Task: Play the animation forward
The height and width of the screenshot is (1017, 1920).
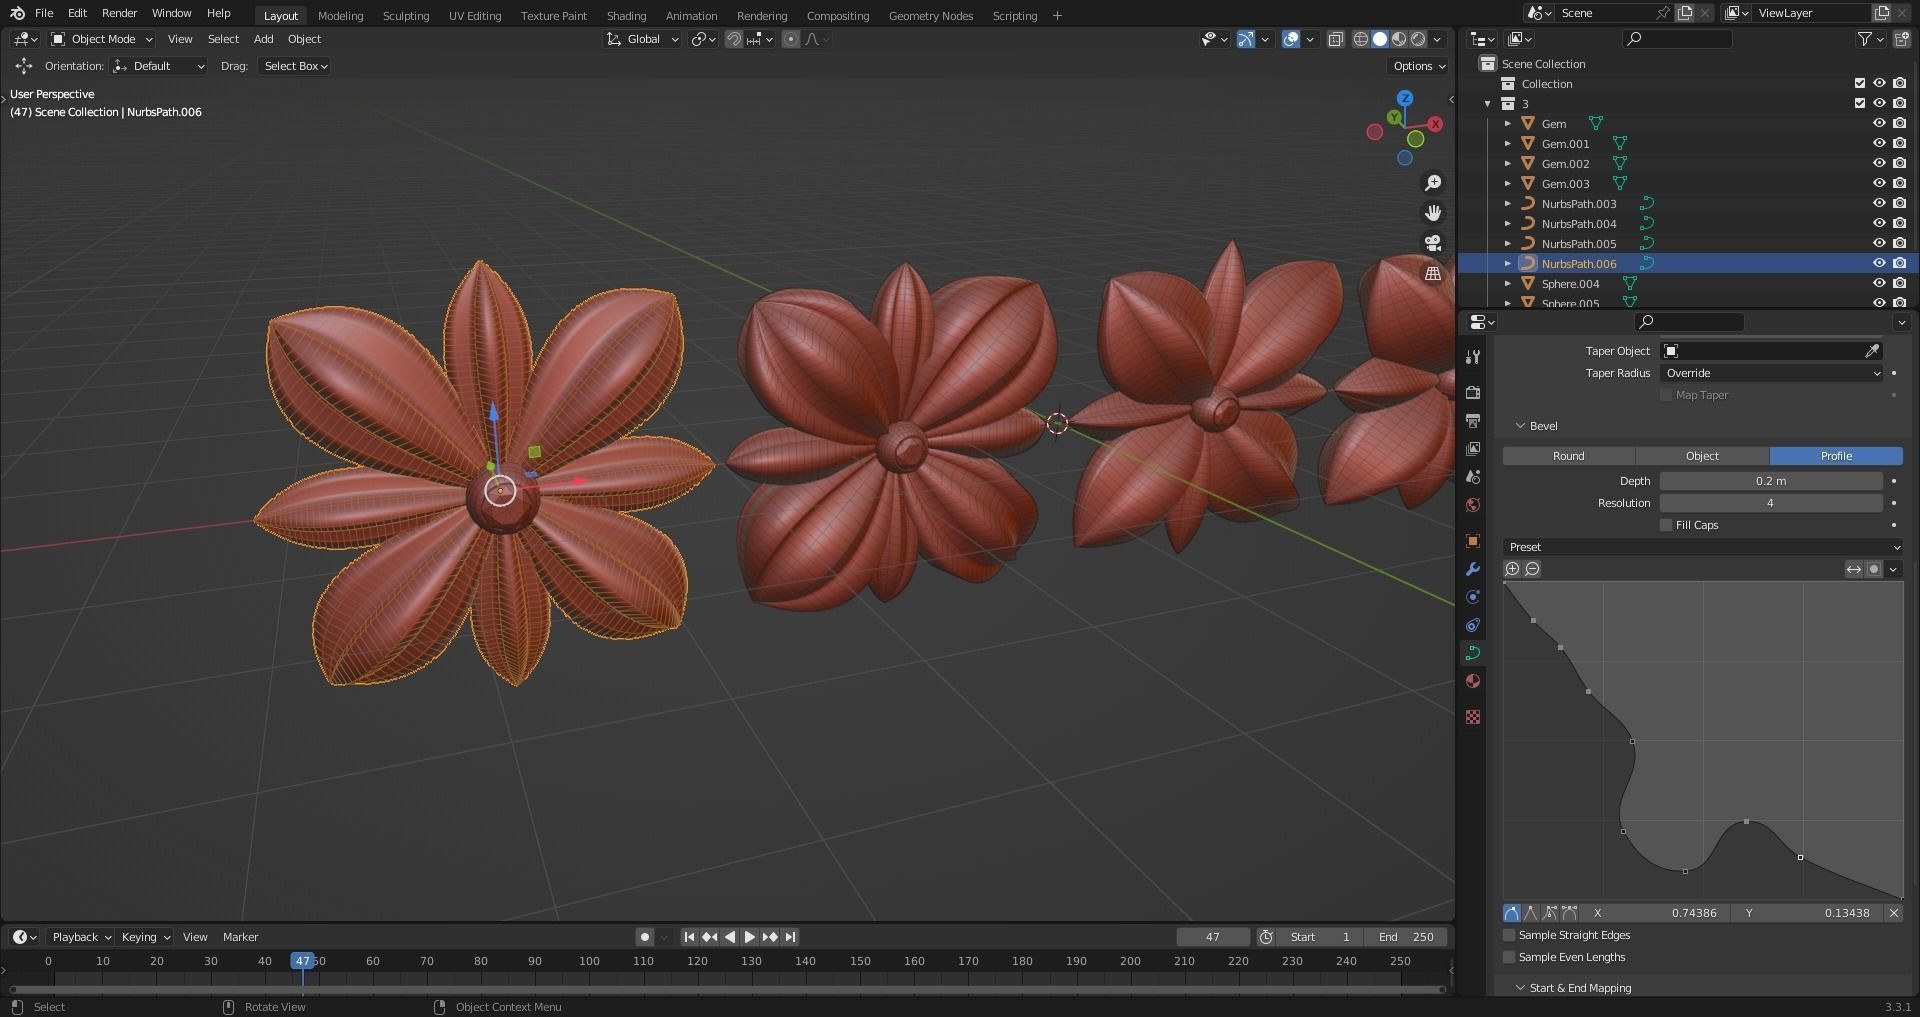Action: pyautogui.click(x=750, y=937)
